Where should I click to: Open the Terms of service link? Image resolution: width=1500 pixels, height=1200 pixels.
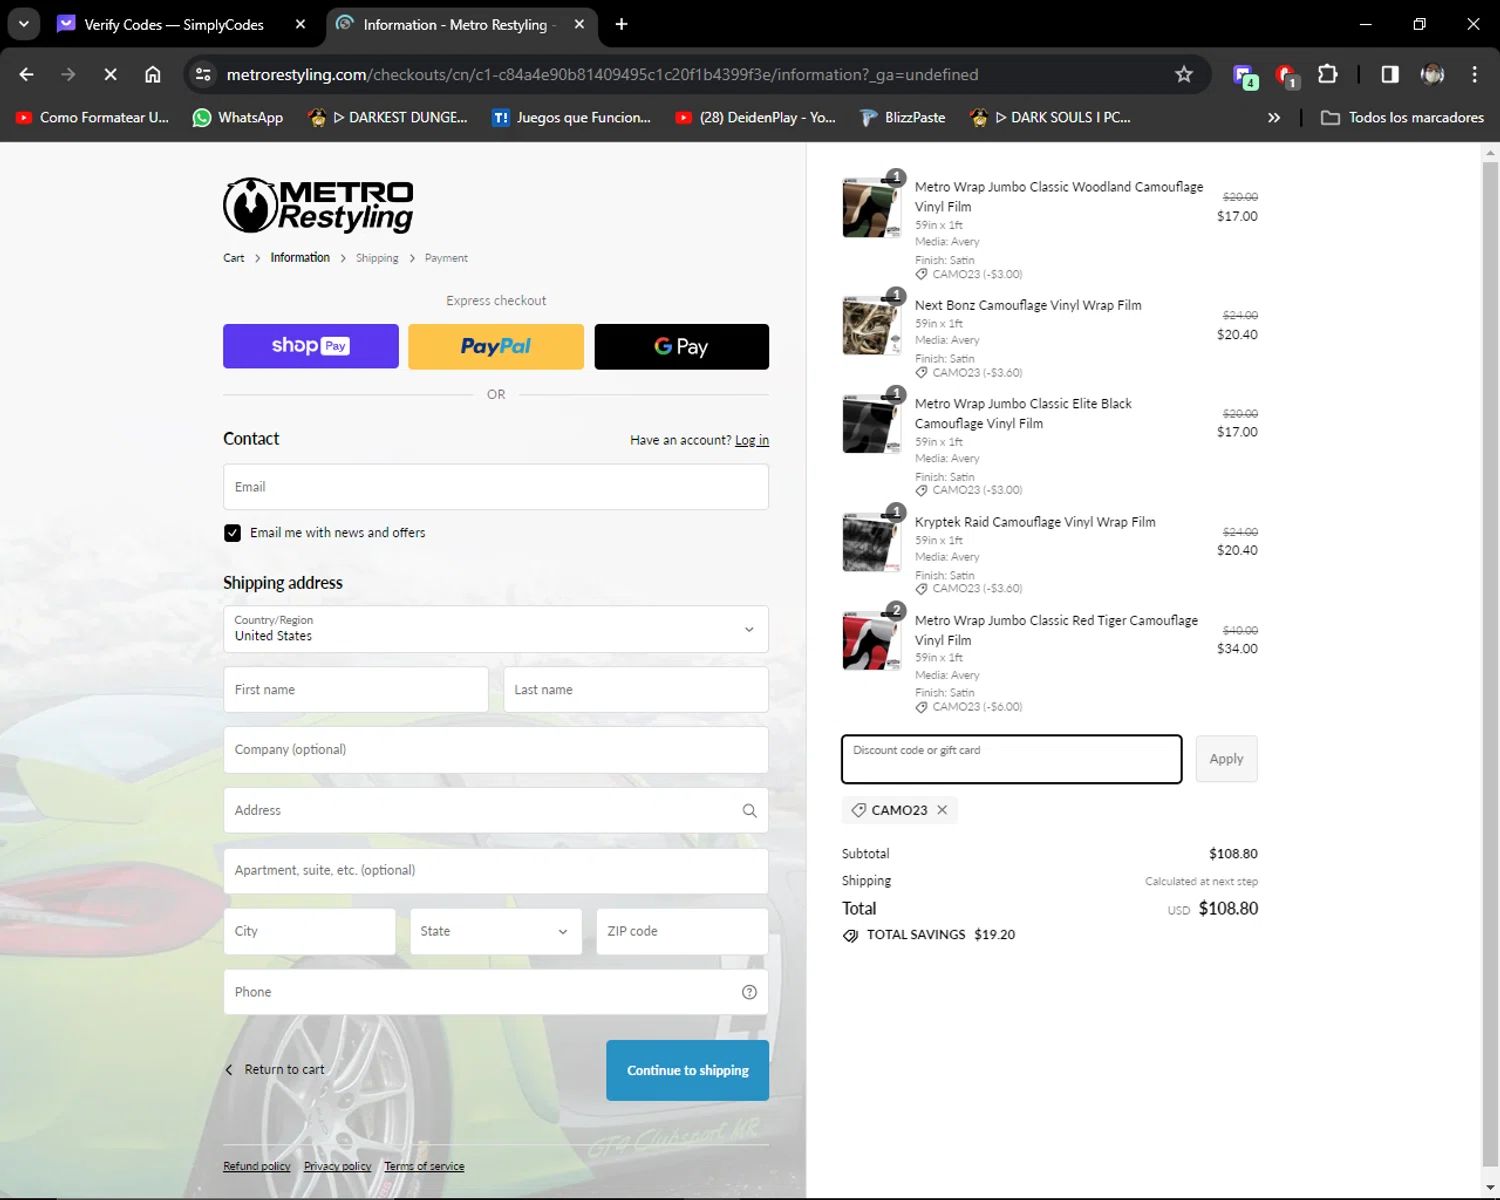point(424,1166)
